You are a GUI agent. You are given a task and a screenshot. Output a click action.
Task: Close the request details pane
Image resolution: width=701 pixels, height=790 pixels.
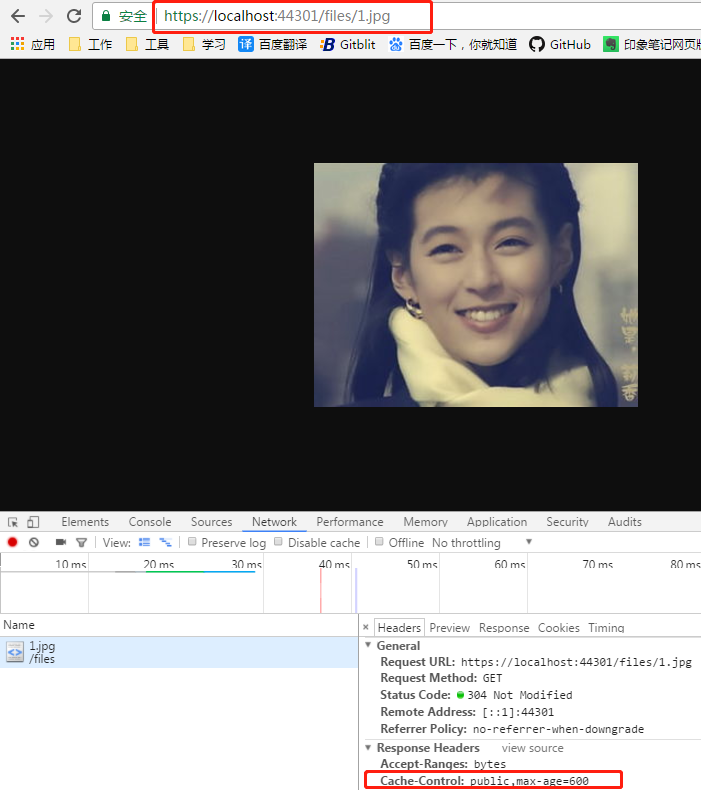(x=365, y=628)
